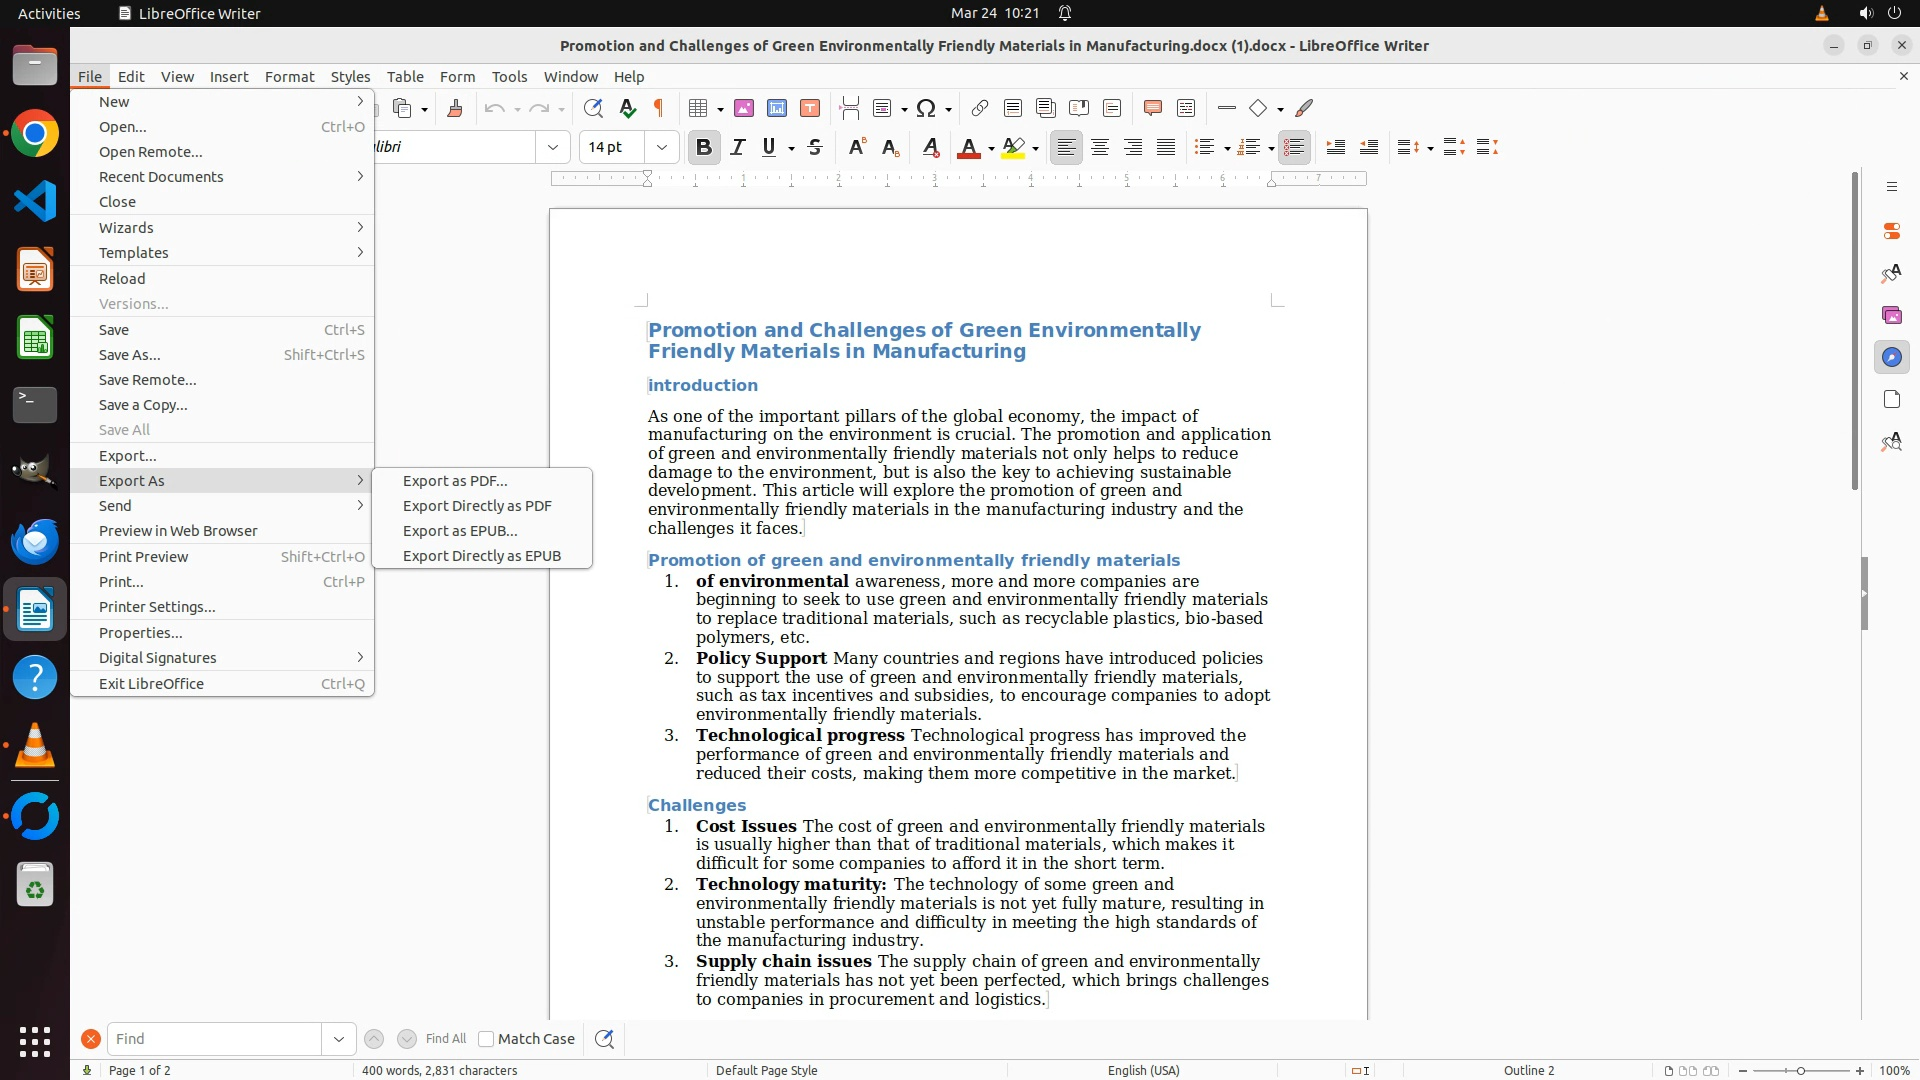Toggle Bold formatting button
1920x1080 pixels.
click(703, 148)
